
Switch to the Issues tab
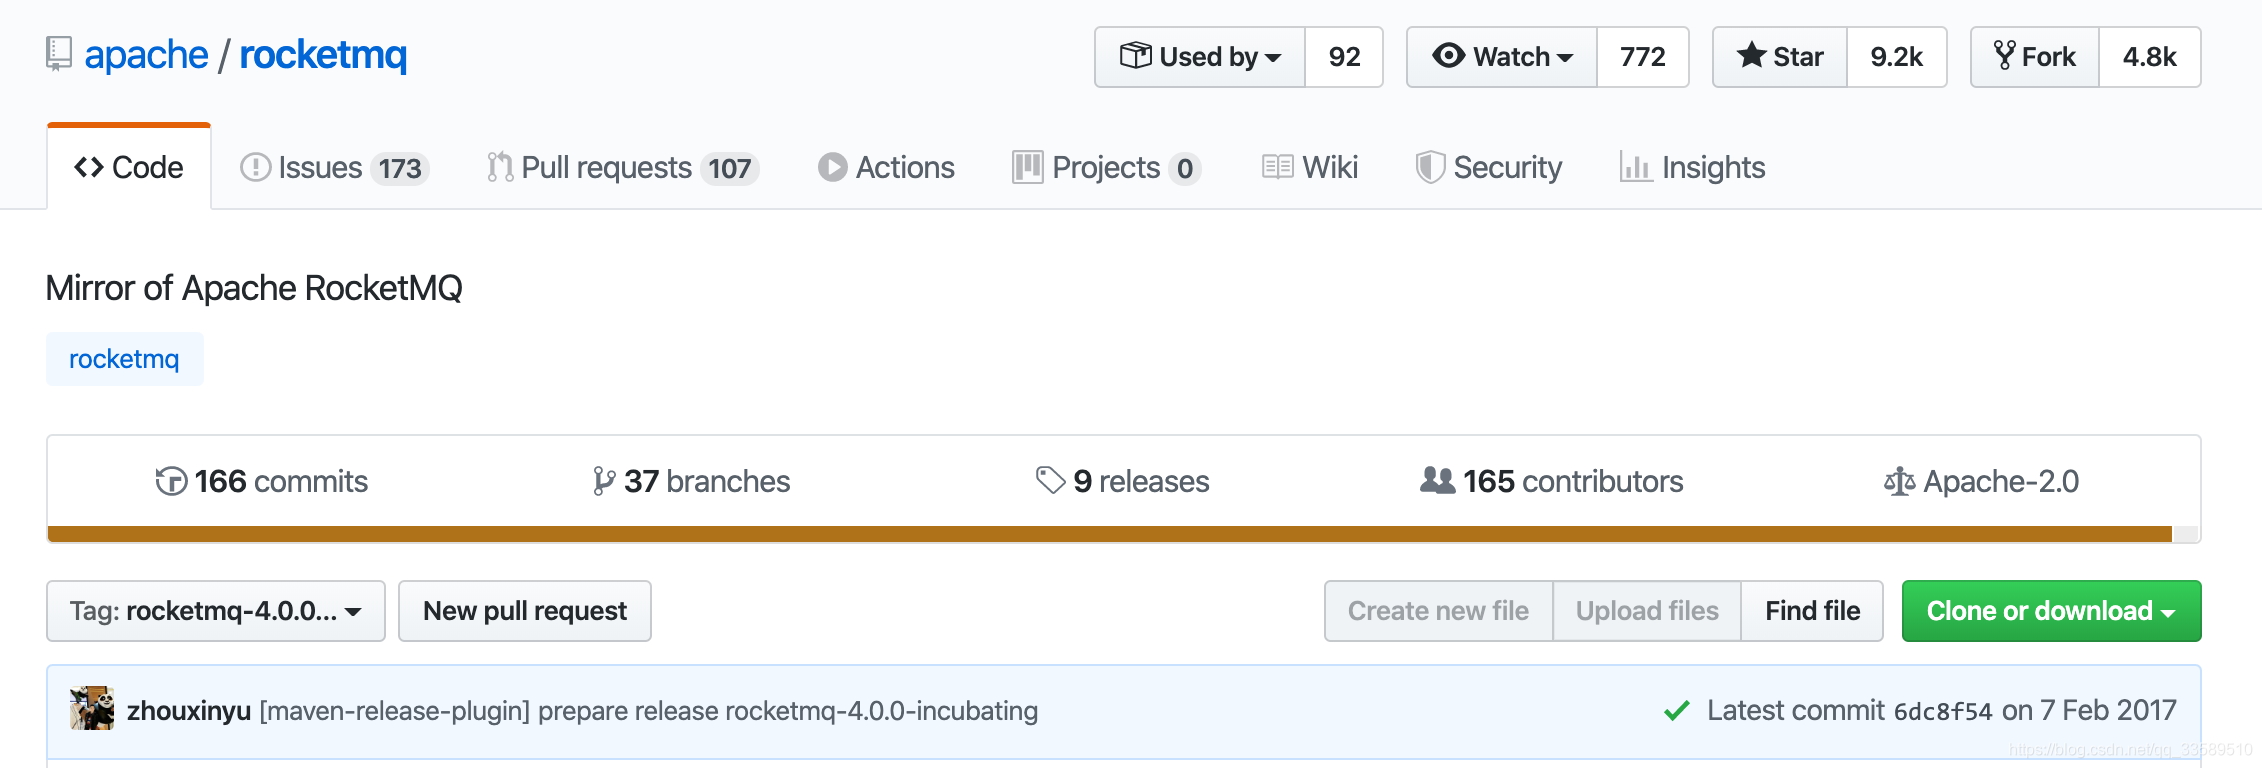point(334,168)
